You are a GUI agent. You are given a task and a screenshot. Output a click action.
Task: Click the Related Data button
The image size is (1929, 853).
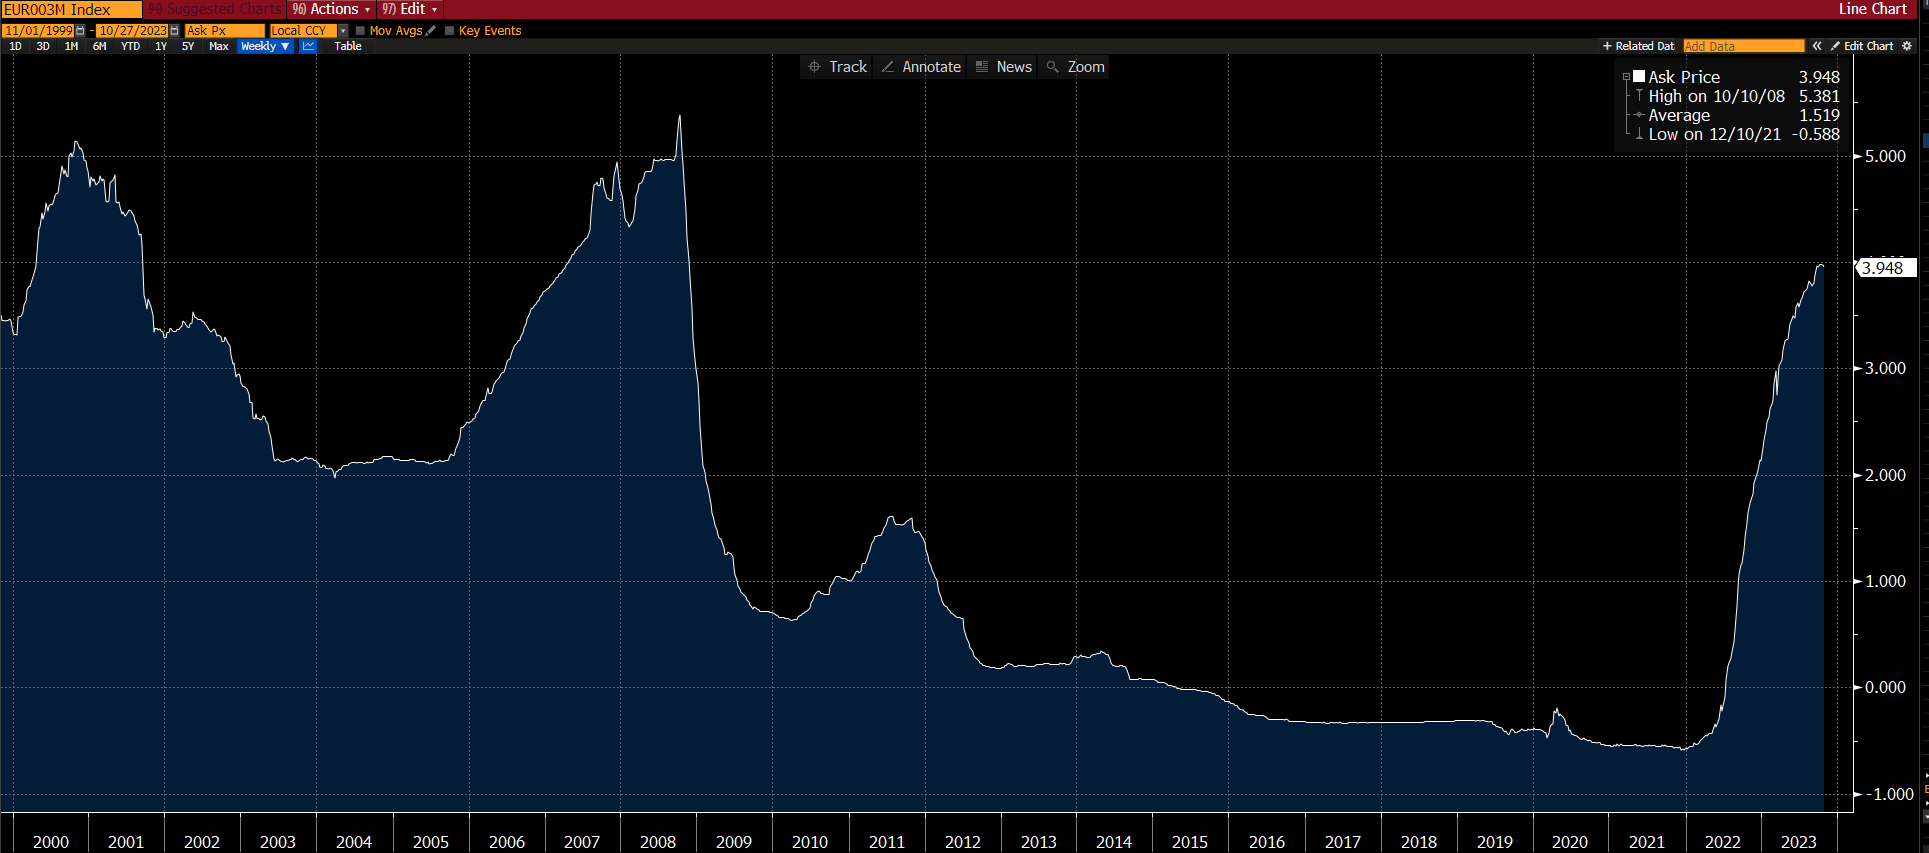(1638, 46)
